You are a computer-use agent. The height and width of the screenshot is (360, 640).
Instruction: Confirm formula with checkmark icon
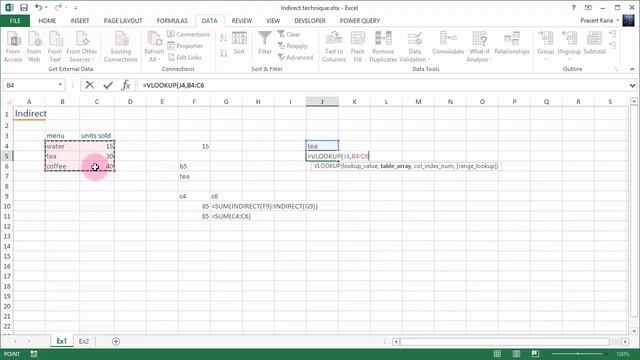point(108,85)
